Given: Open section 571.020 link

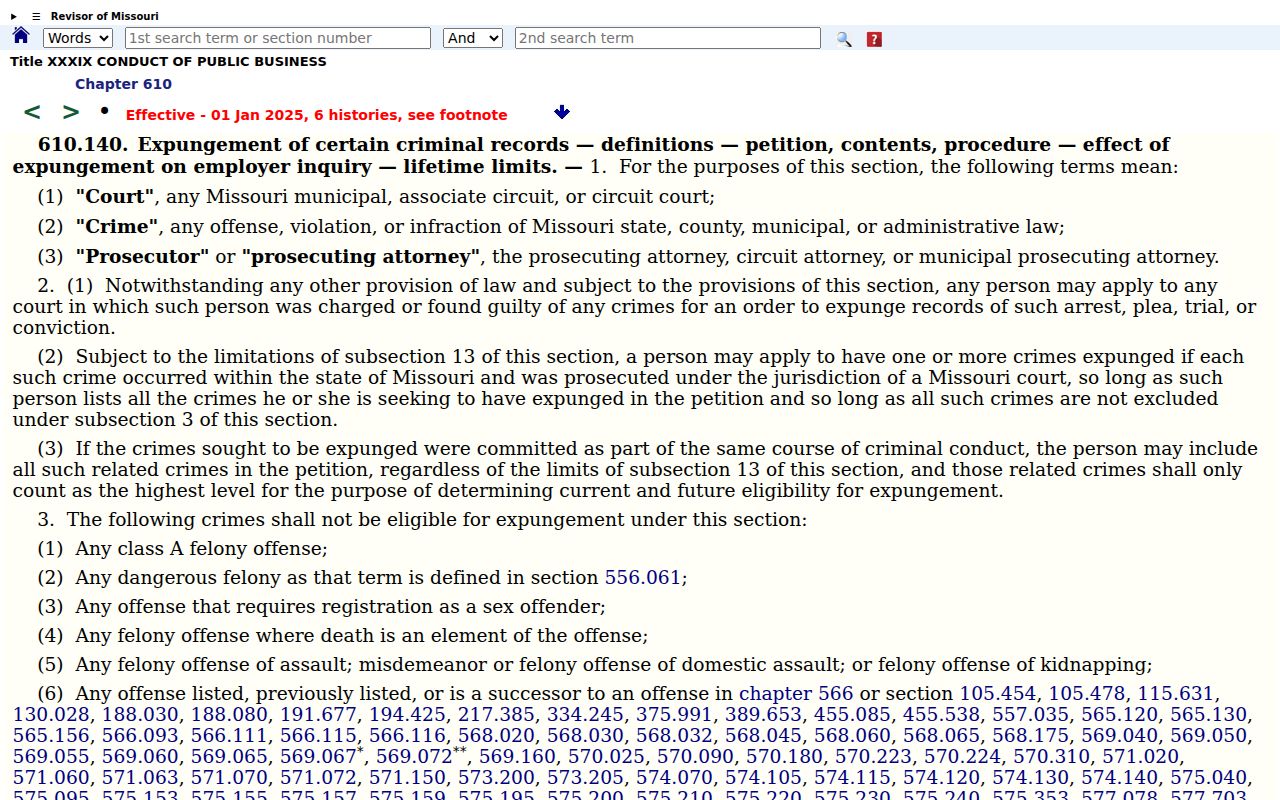Looking at the screenshot, I should pyautogui.click(x=1140, y=757).
